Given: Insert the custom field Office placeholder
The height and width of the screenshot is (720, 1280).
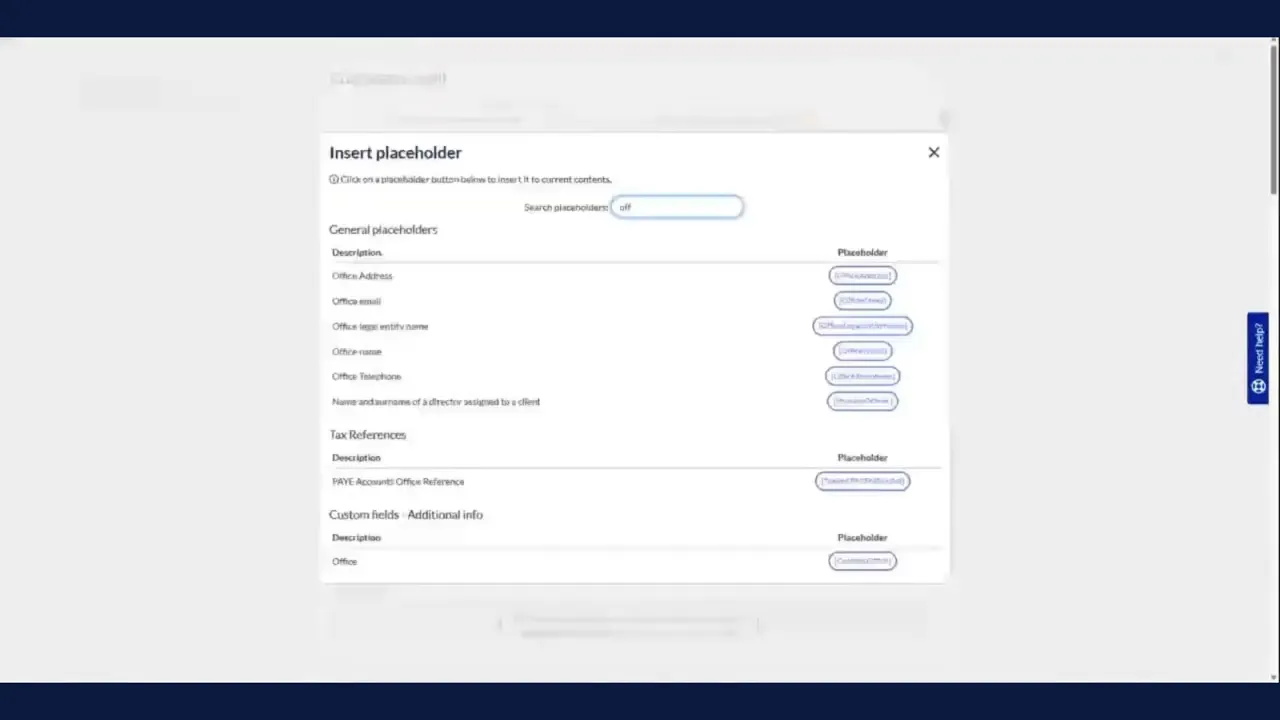Looking at the screenshot, I should click(862, 561).
